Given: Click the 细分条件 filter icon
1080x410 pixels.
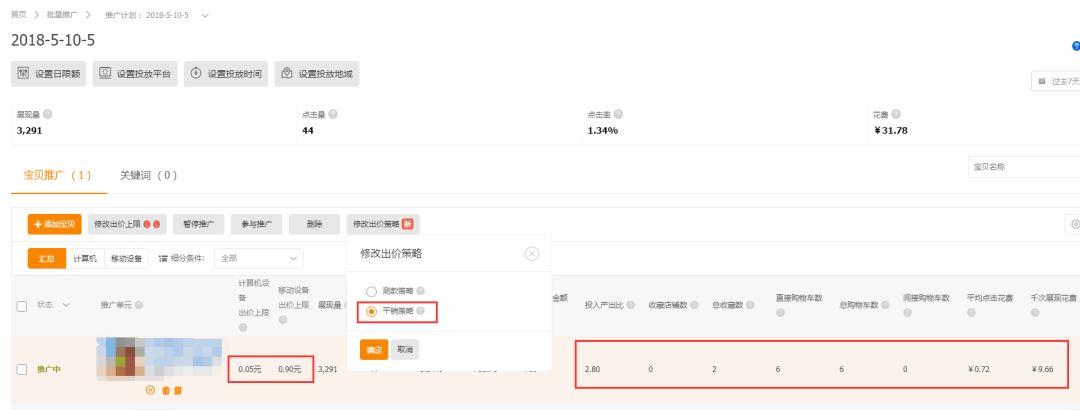Looking at the screenshot, I should click(x=163, y=258).
